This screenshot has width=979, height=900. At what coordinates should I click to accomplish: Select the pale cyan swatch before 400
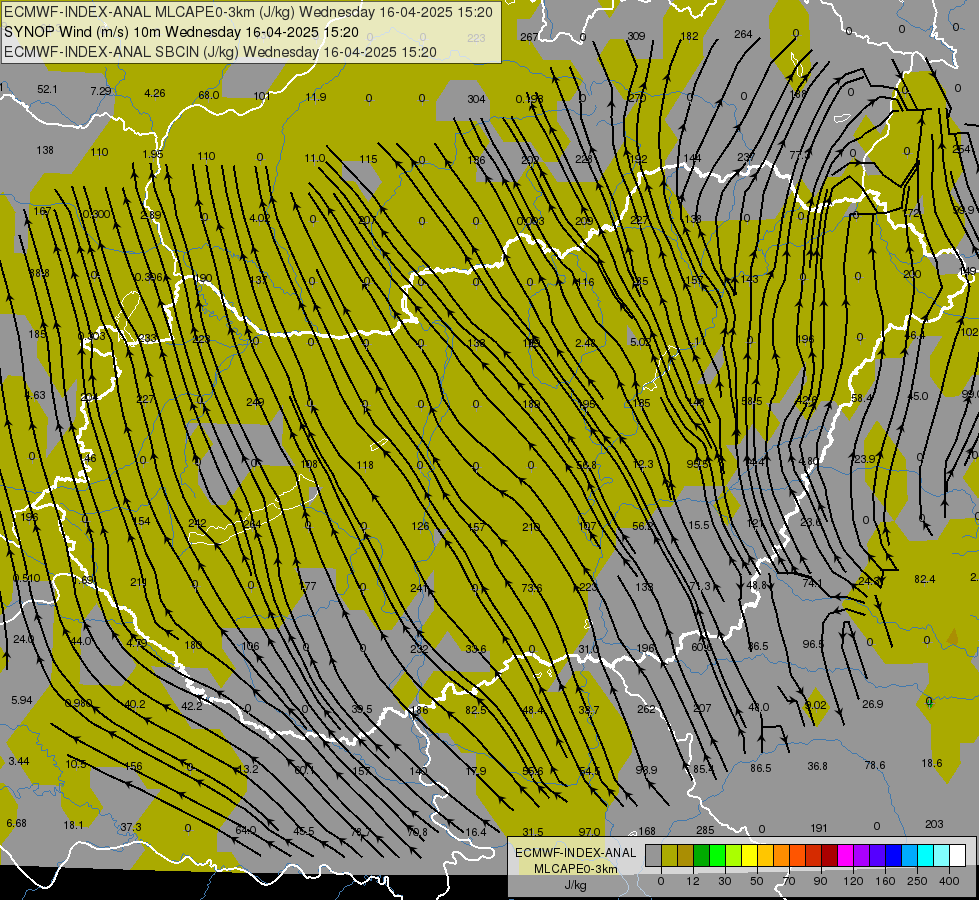pyautogui.click(x=942, y=855)
